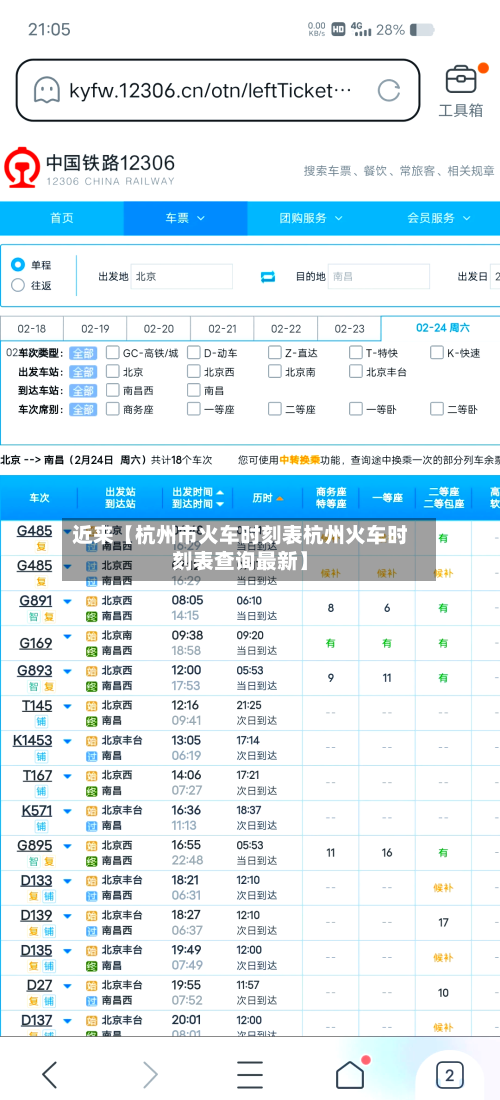Click the 过 pass-through icon for K571

[91, 826]
